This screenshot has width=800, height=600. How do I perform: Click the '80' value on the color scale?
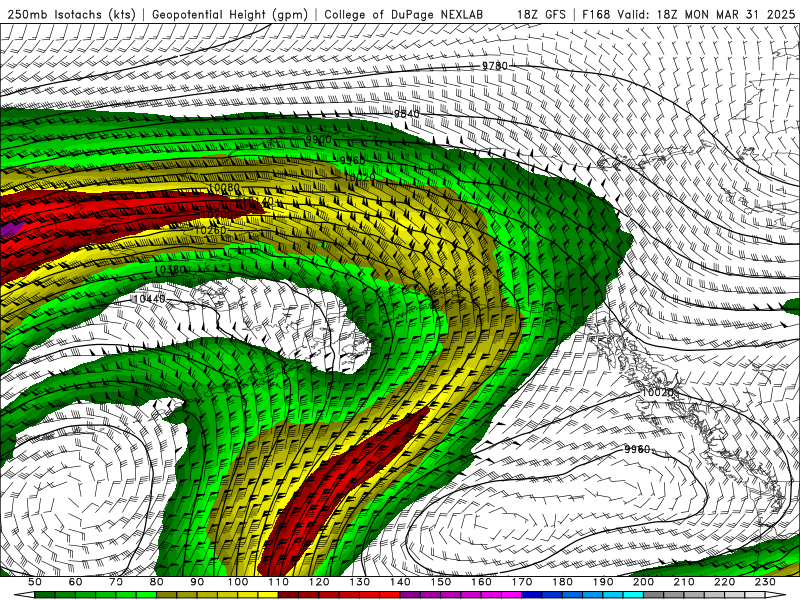[x=157, y=582]
